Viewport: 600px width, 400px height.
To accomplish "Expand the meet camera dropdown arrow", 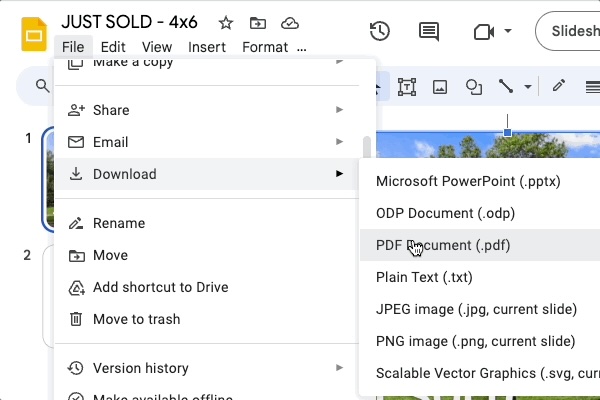I will [x=508, y=31].
